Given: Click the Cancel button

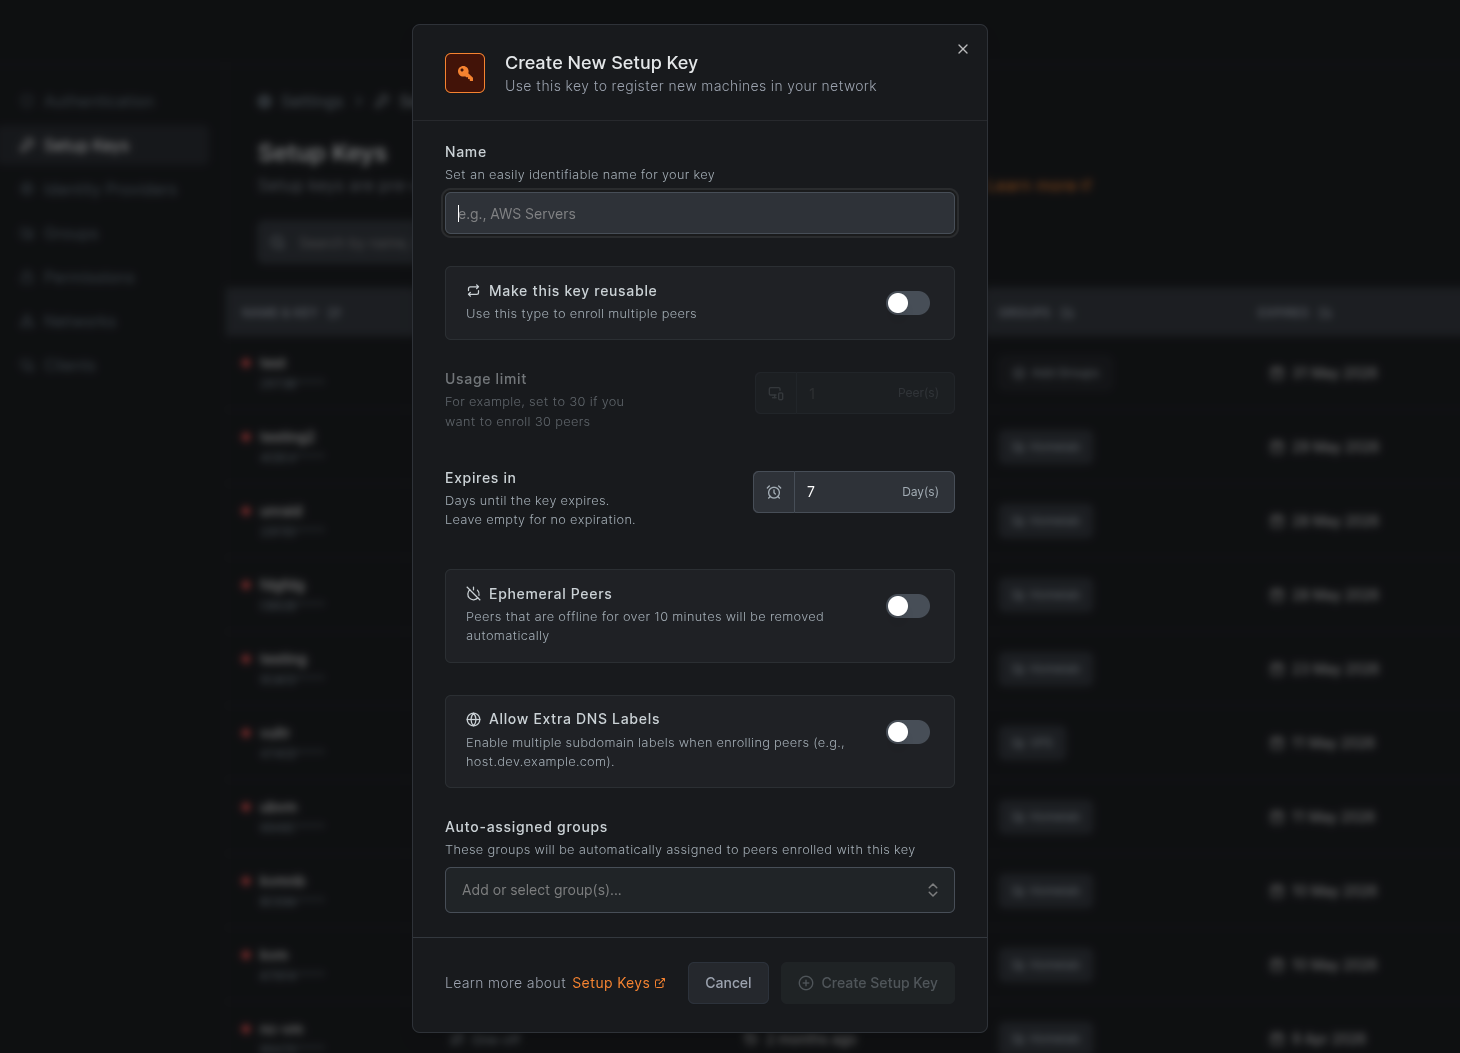Looking at the screenshot, I should pos(728,983).
